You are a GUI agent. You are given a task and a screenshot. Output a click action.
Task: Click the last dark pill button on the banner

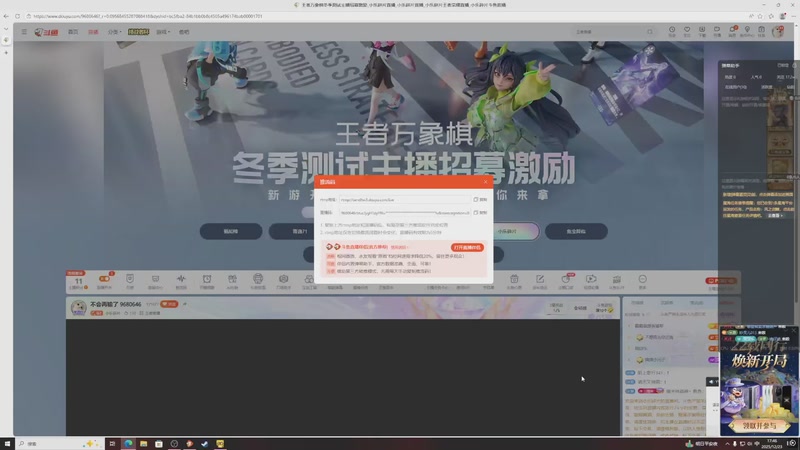(576, 231)
